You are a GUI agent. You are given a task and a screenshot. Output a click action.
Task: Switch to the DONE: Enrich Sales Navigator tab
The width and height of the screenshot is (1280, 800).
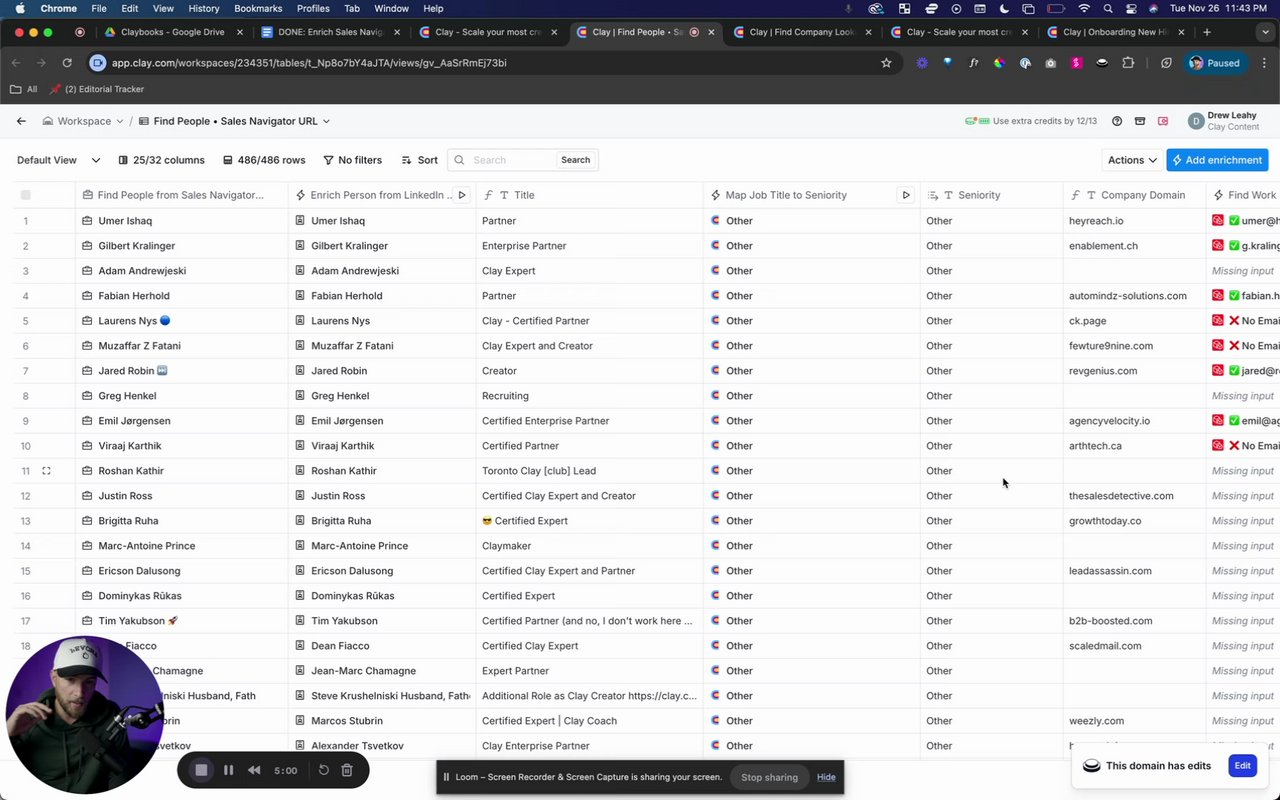[329, 32]
